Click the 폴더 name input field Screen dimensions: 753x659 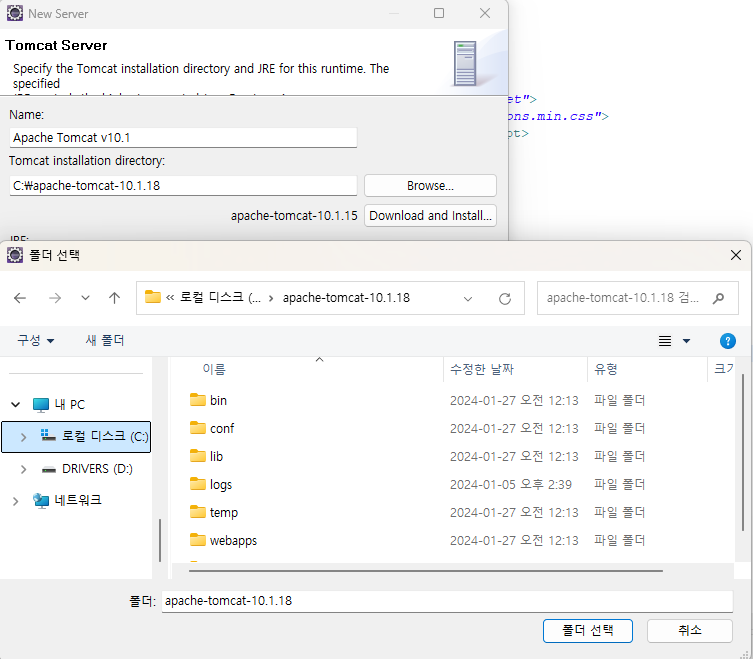447,601
